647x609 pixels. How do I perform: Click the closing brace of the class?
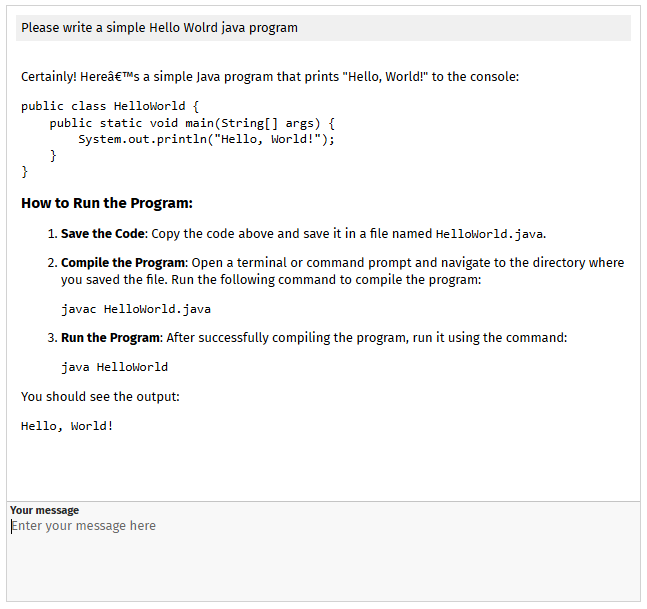pos(25,172)
